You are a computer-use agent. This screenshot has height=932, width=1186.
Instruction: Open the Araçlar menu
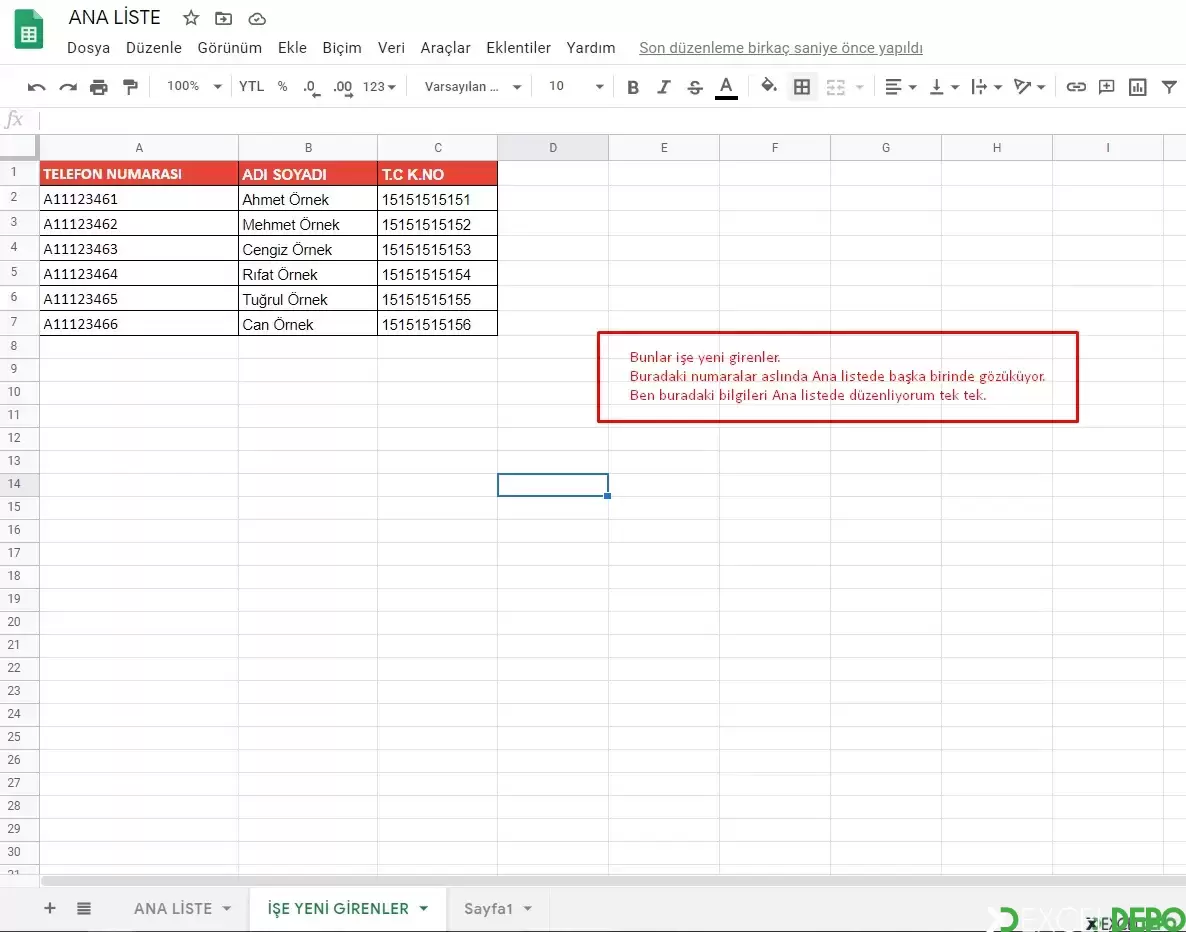tap(446, 48)
